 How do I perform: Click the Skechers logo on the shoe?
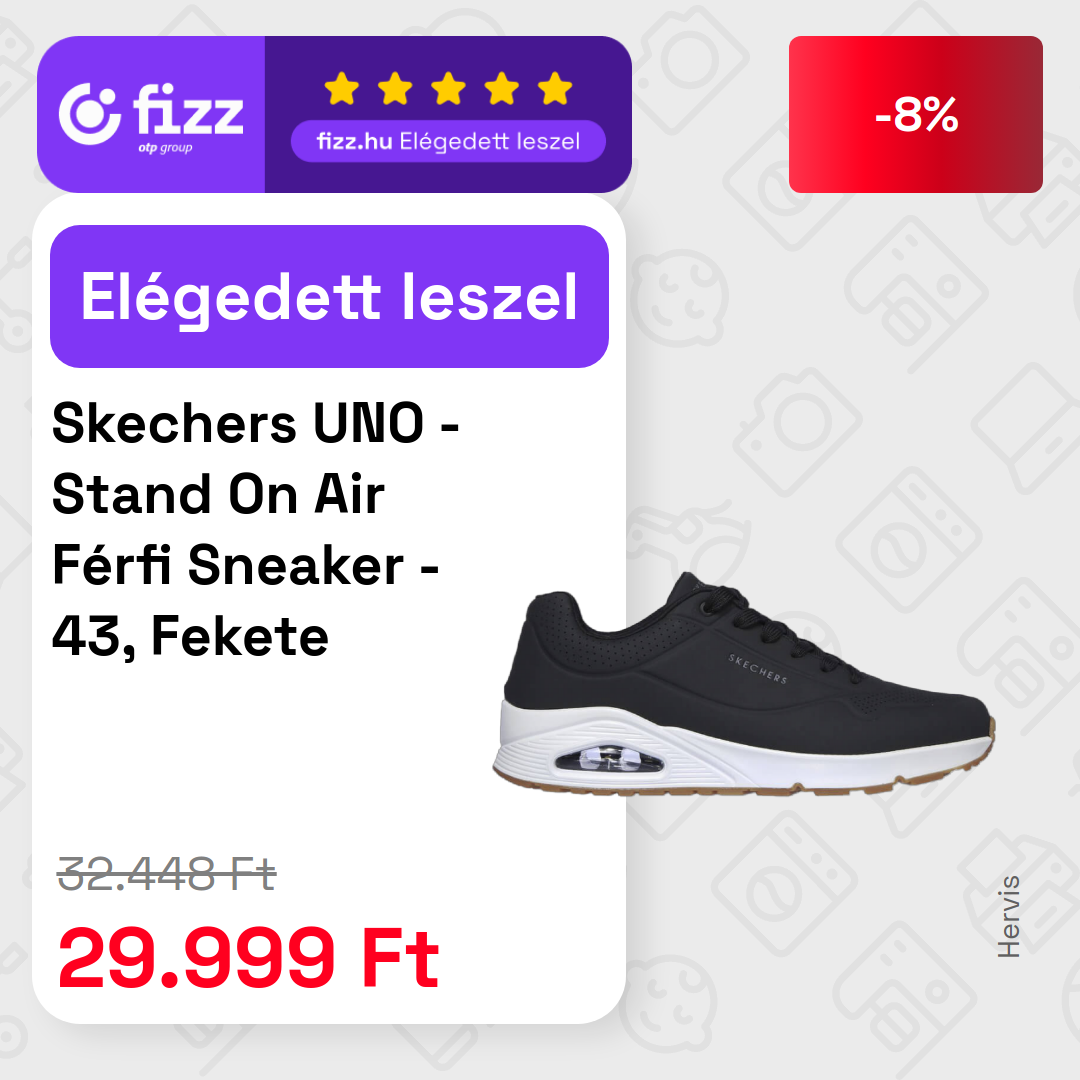coord(758,668)
